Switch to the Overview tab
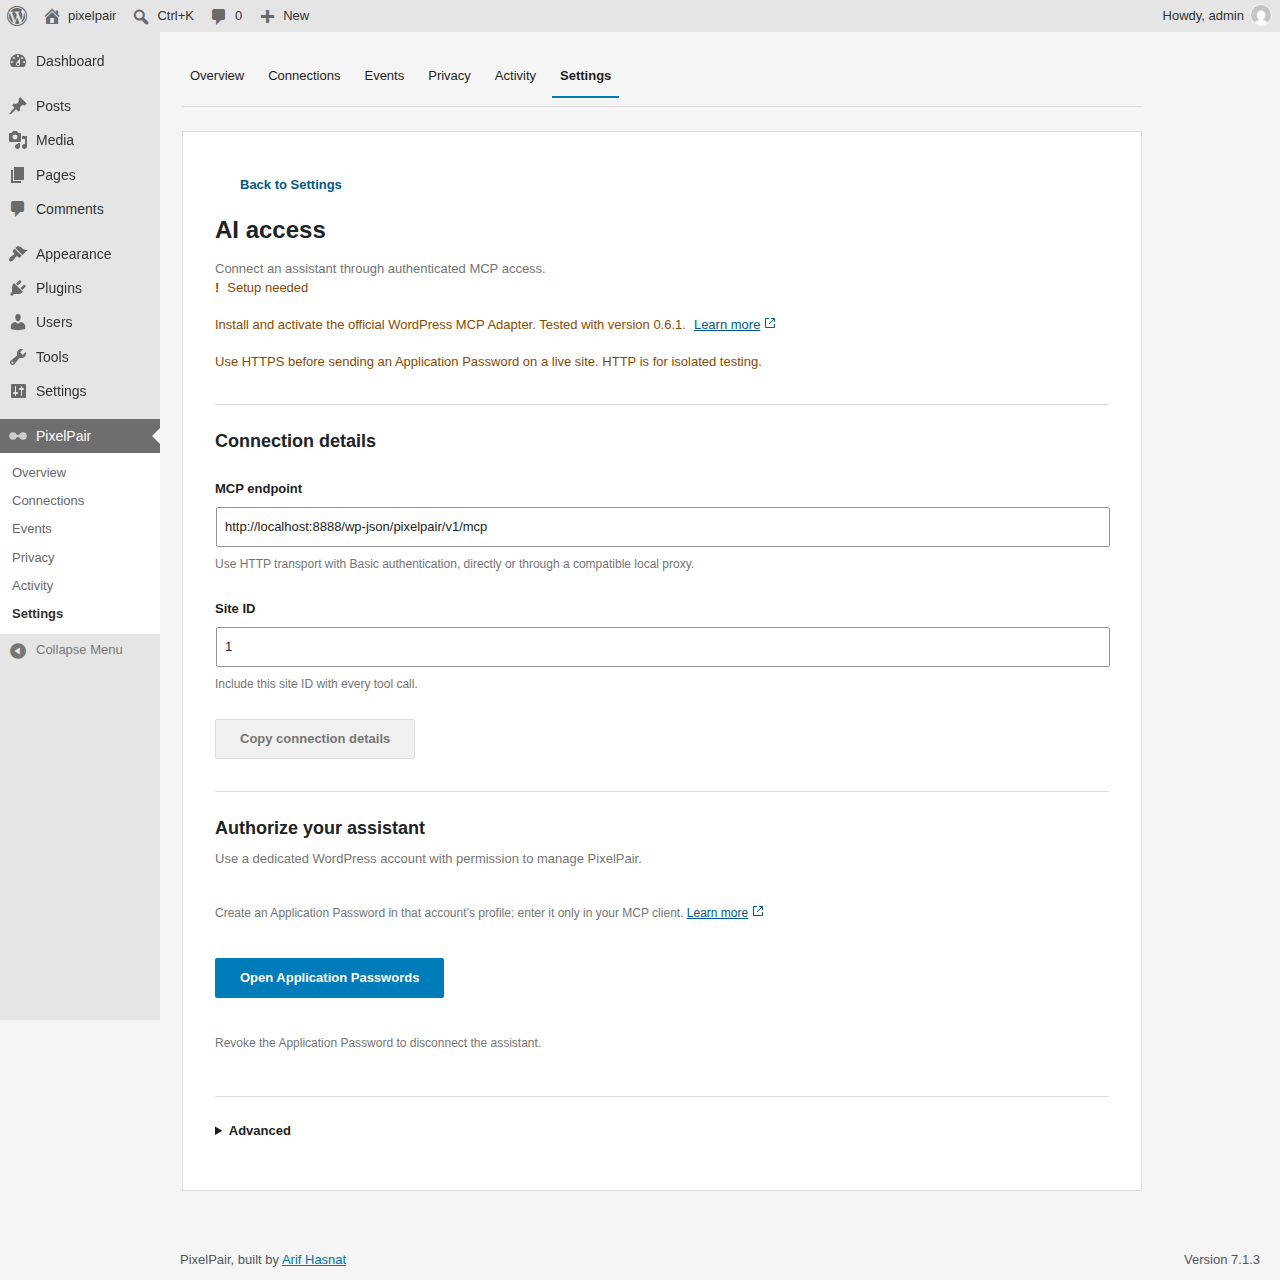1280x1280 pixels. (x=217, y=76)
